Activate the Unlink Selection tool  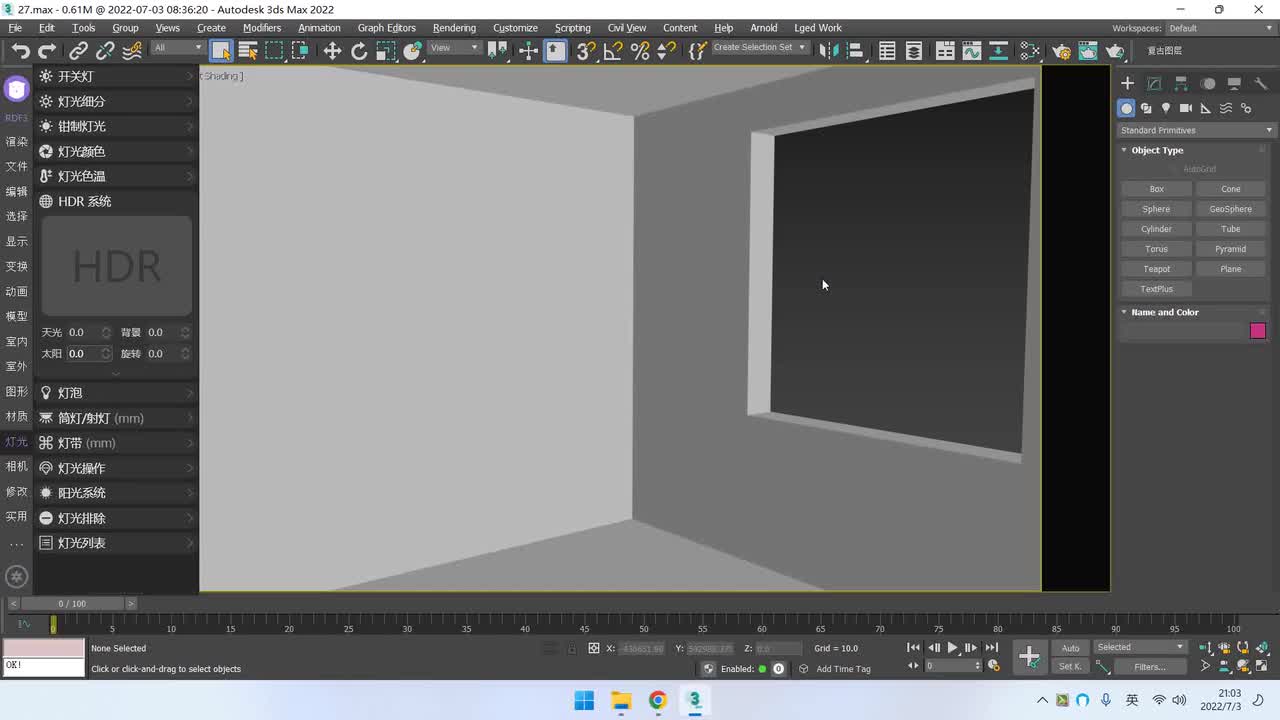(x=105, y=51)
